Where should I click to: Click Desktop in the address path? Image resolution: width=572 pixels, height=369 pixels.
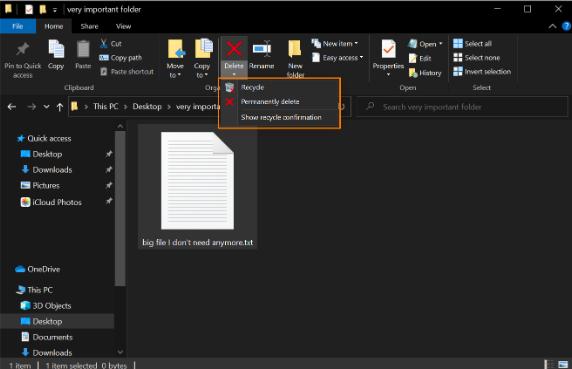click(147, 106)
